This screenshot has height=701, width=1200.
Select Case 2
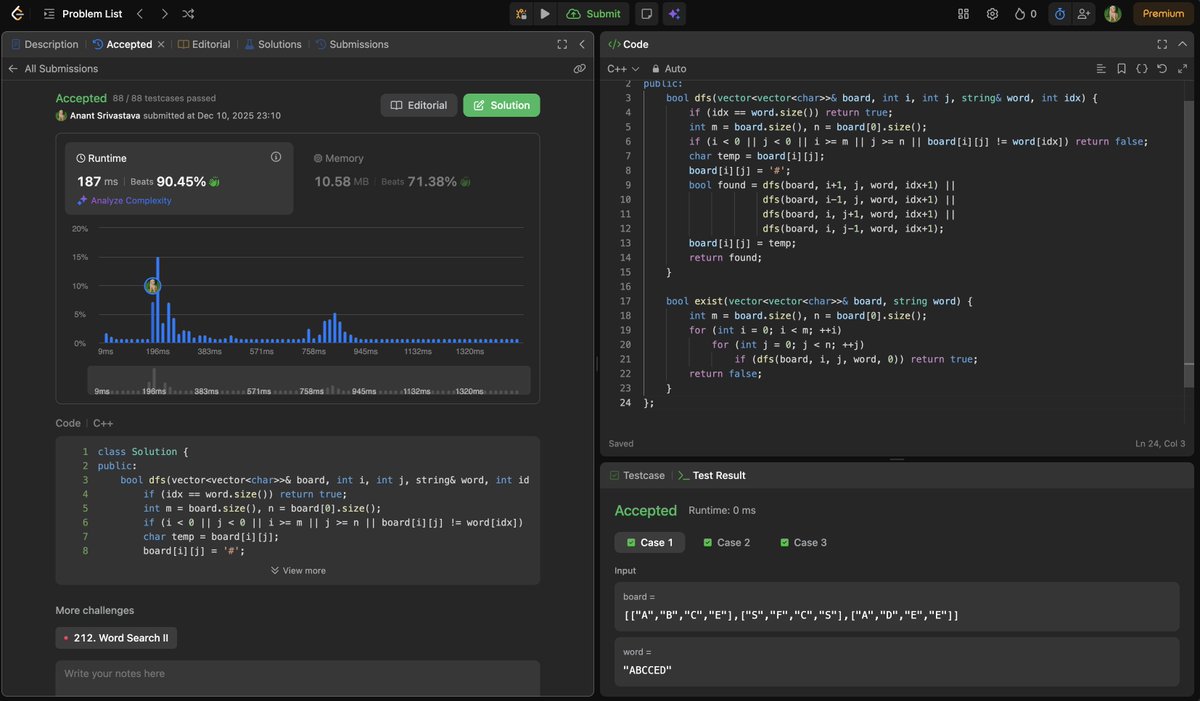click(x=727, y=542)
